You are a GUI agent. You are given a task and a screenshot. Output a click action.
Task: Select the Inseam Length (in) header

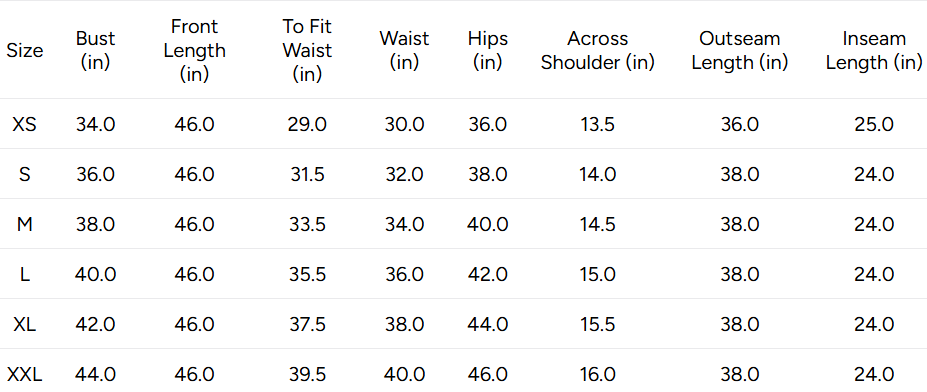874,50
